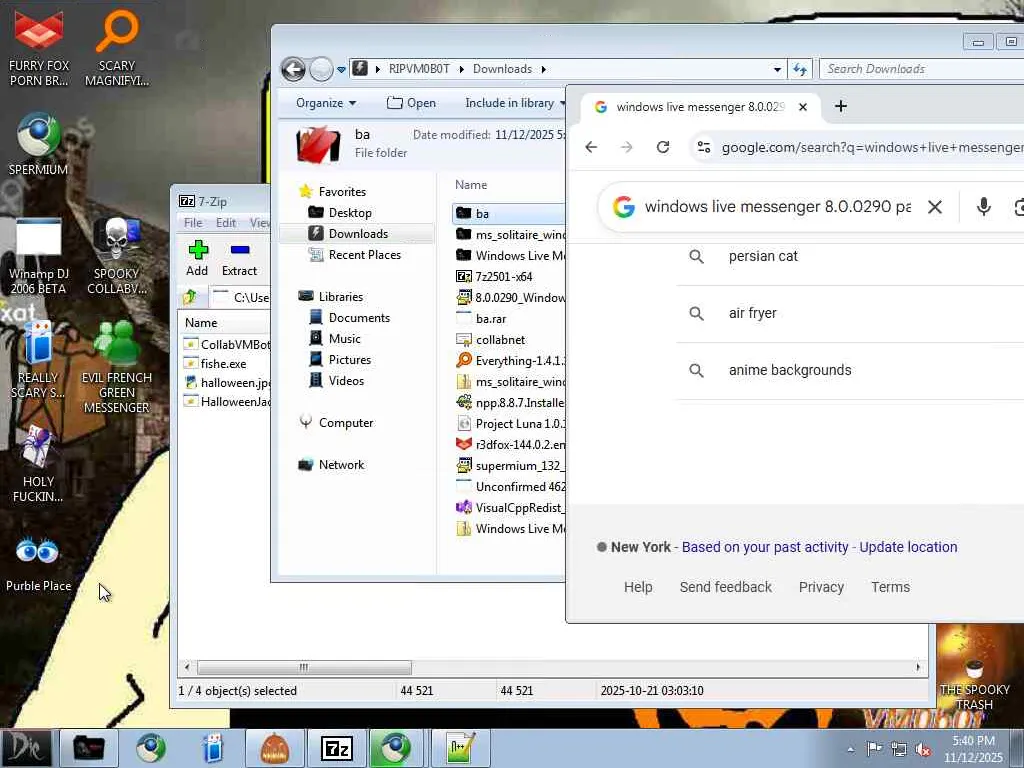Refresh the Explorer Downloads folder view
This screenshot has height=768, width=1024.
tap(800, 69)
